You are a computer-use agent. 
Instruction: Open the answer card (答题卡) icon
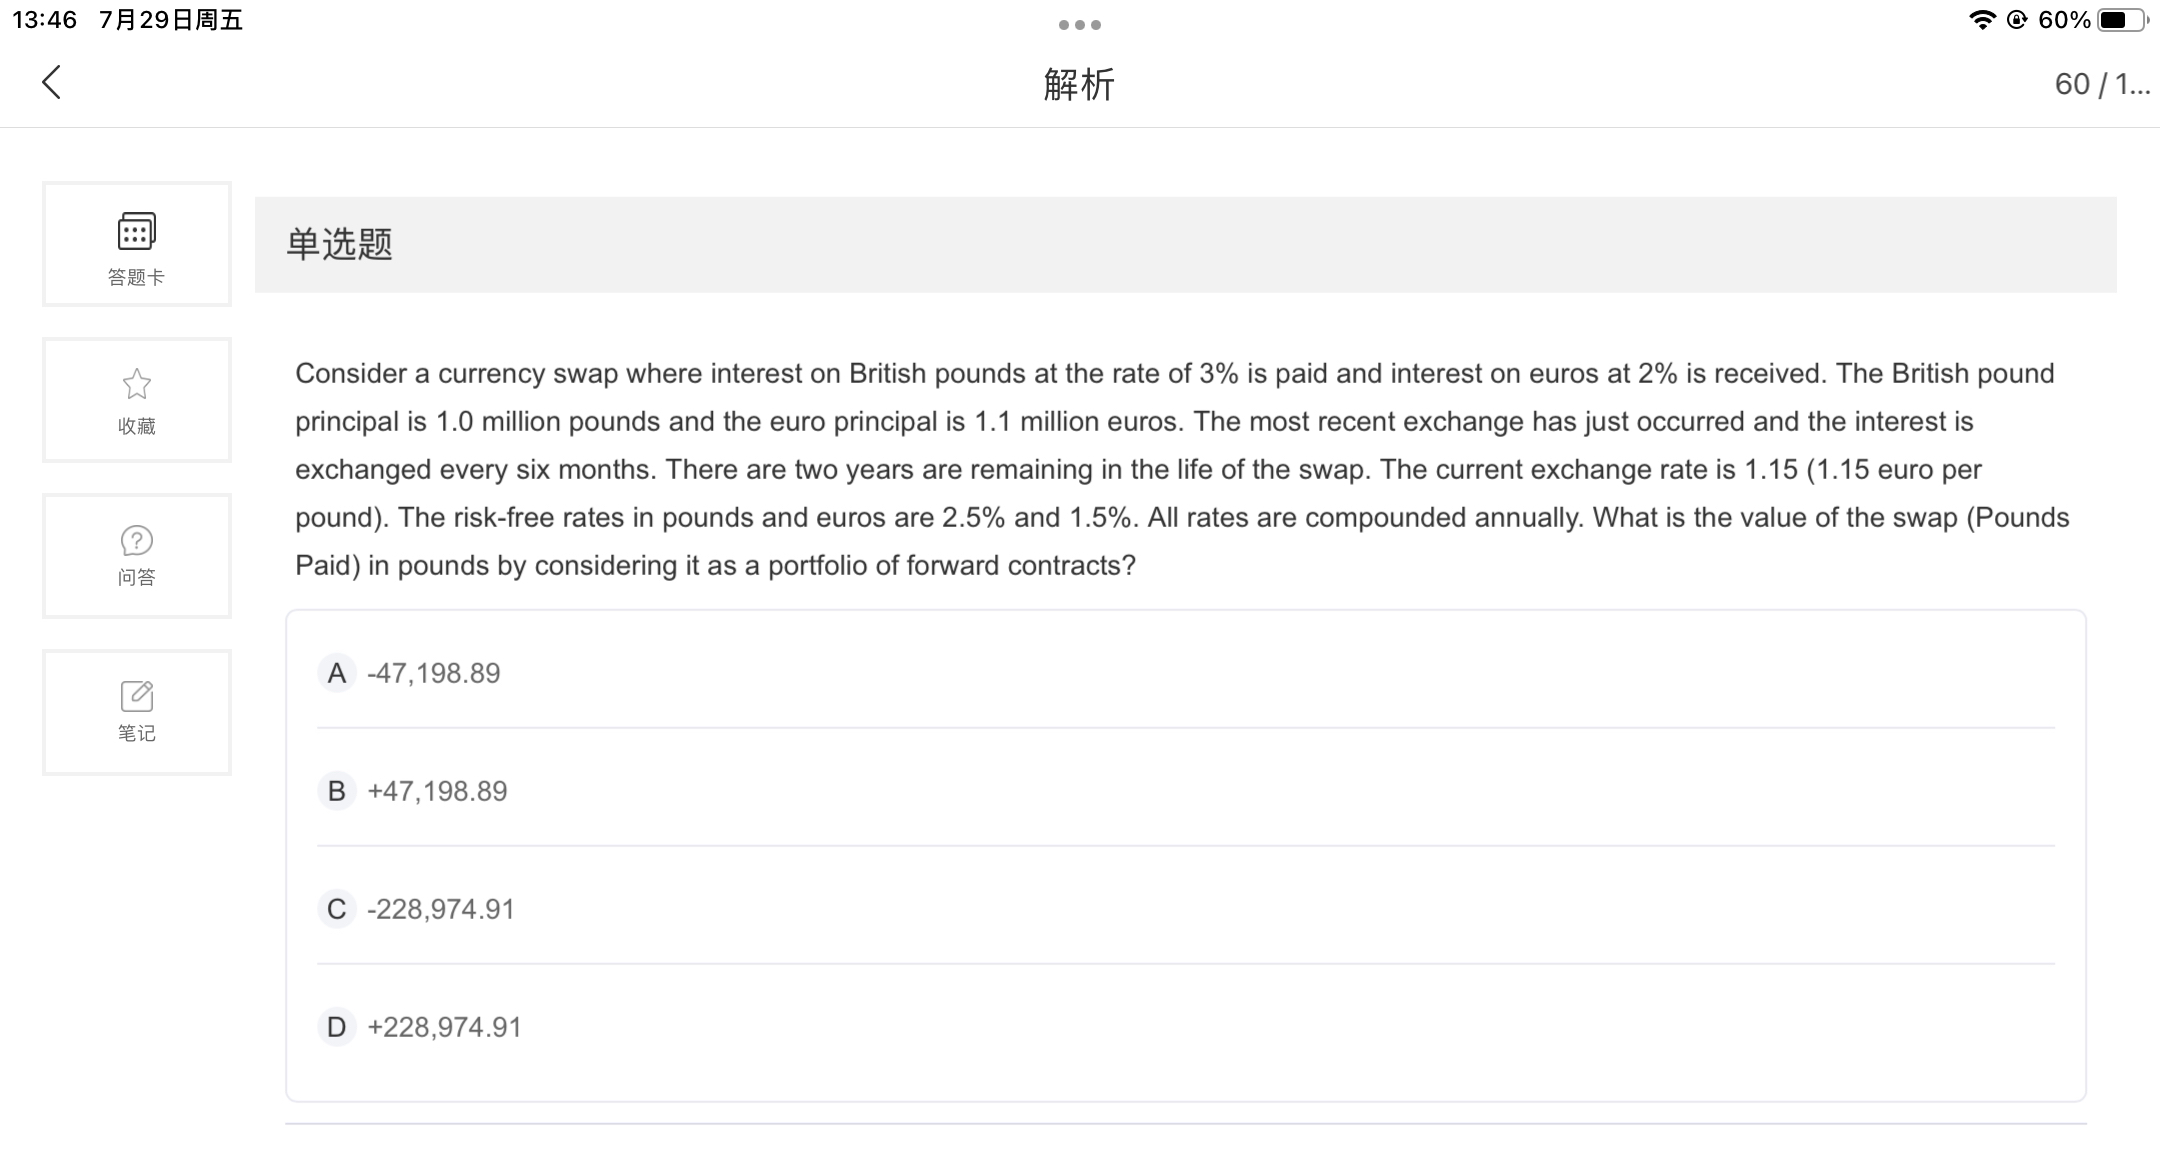click(x=137, y=232)
